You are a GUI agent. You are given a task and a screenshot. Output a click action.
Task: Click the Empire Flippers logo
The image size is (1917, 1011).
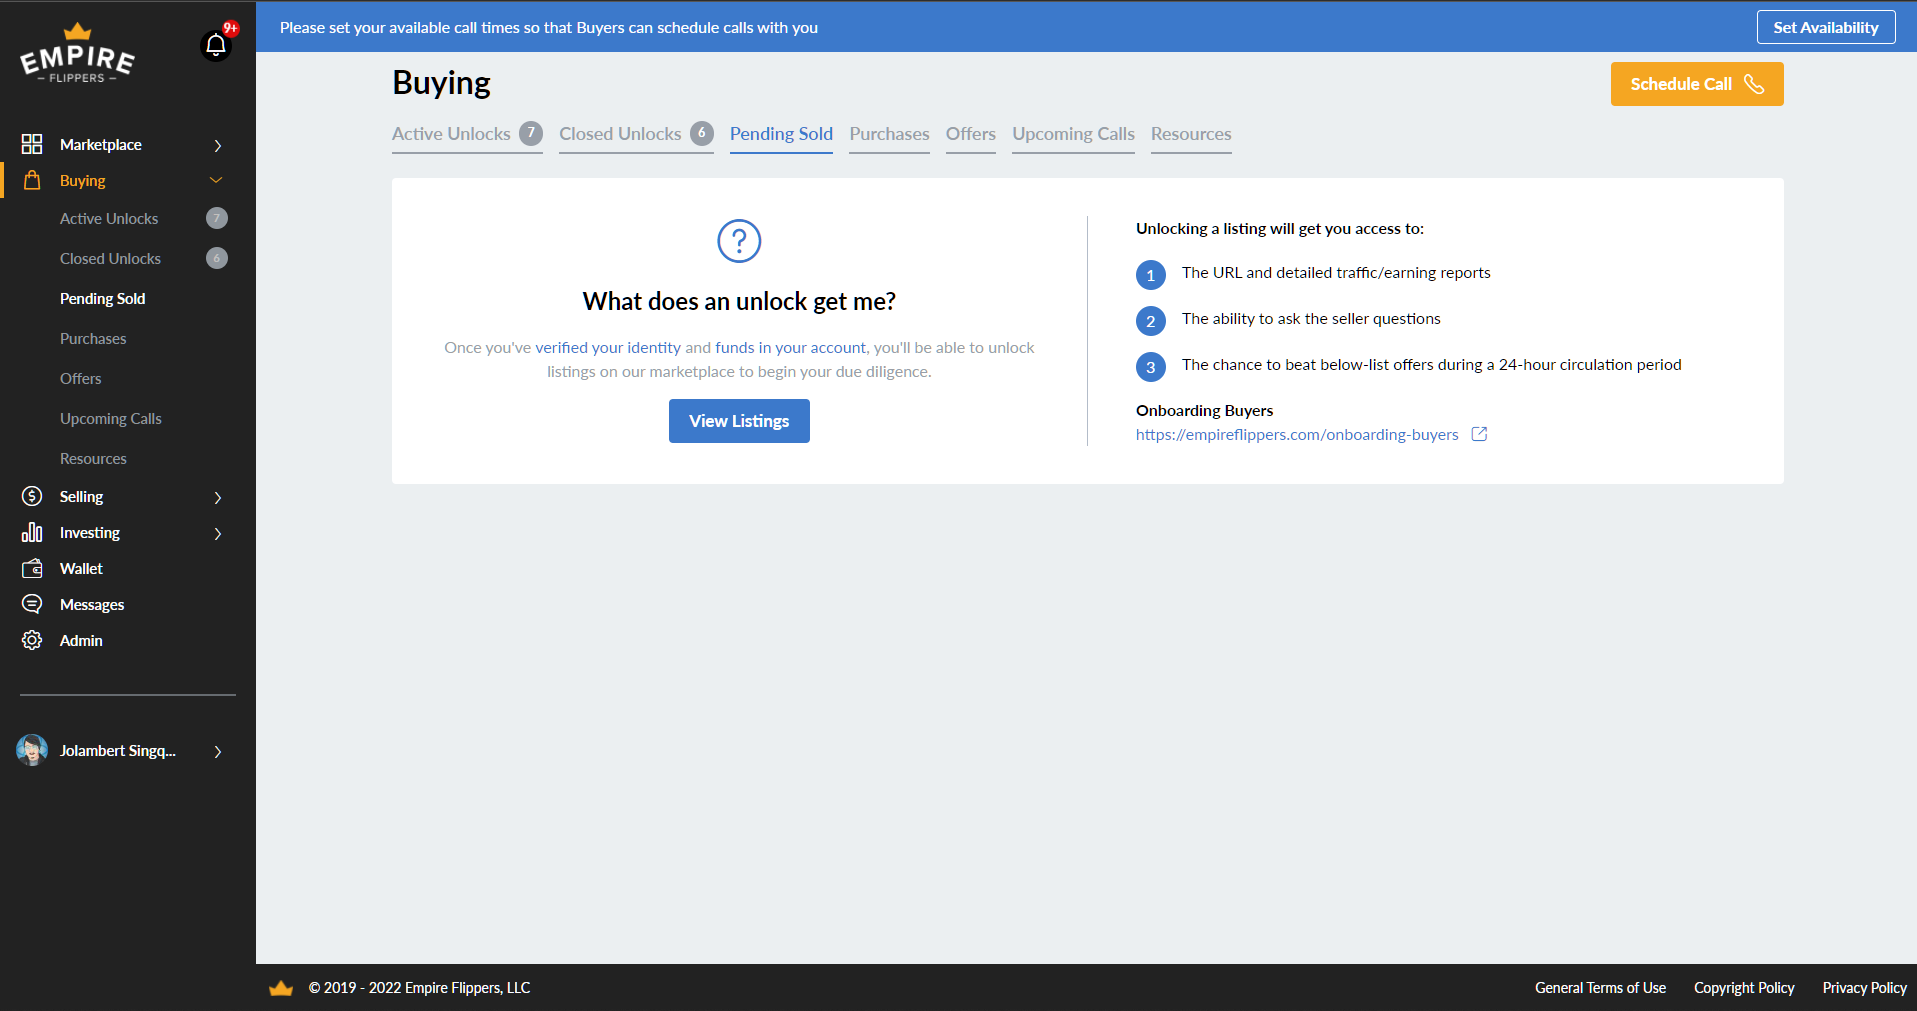pyautogui.click(x=78, y=54)
